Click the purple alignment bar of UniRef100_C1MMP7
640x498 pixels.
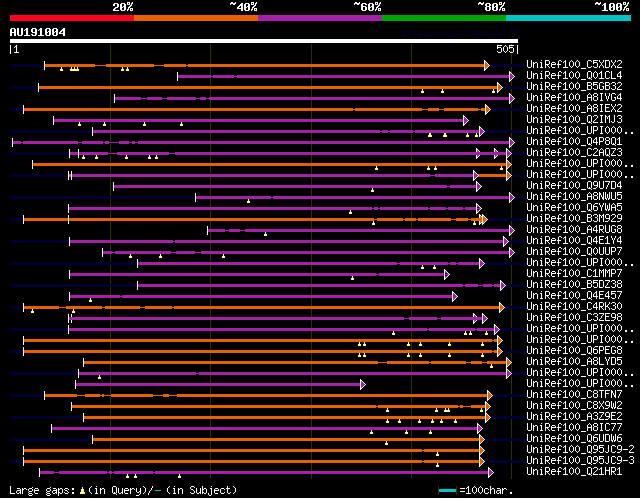pyautogui.click(x=258, y=275)
